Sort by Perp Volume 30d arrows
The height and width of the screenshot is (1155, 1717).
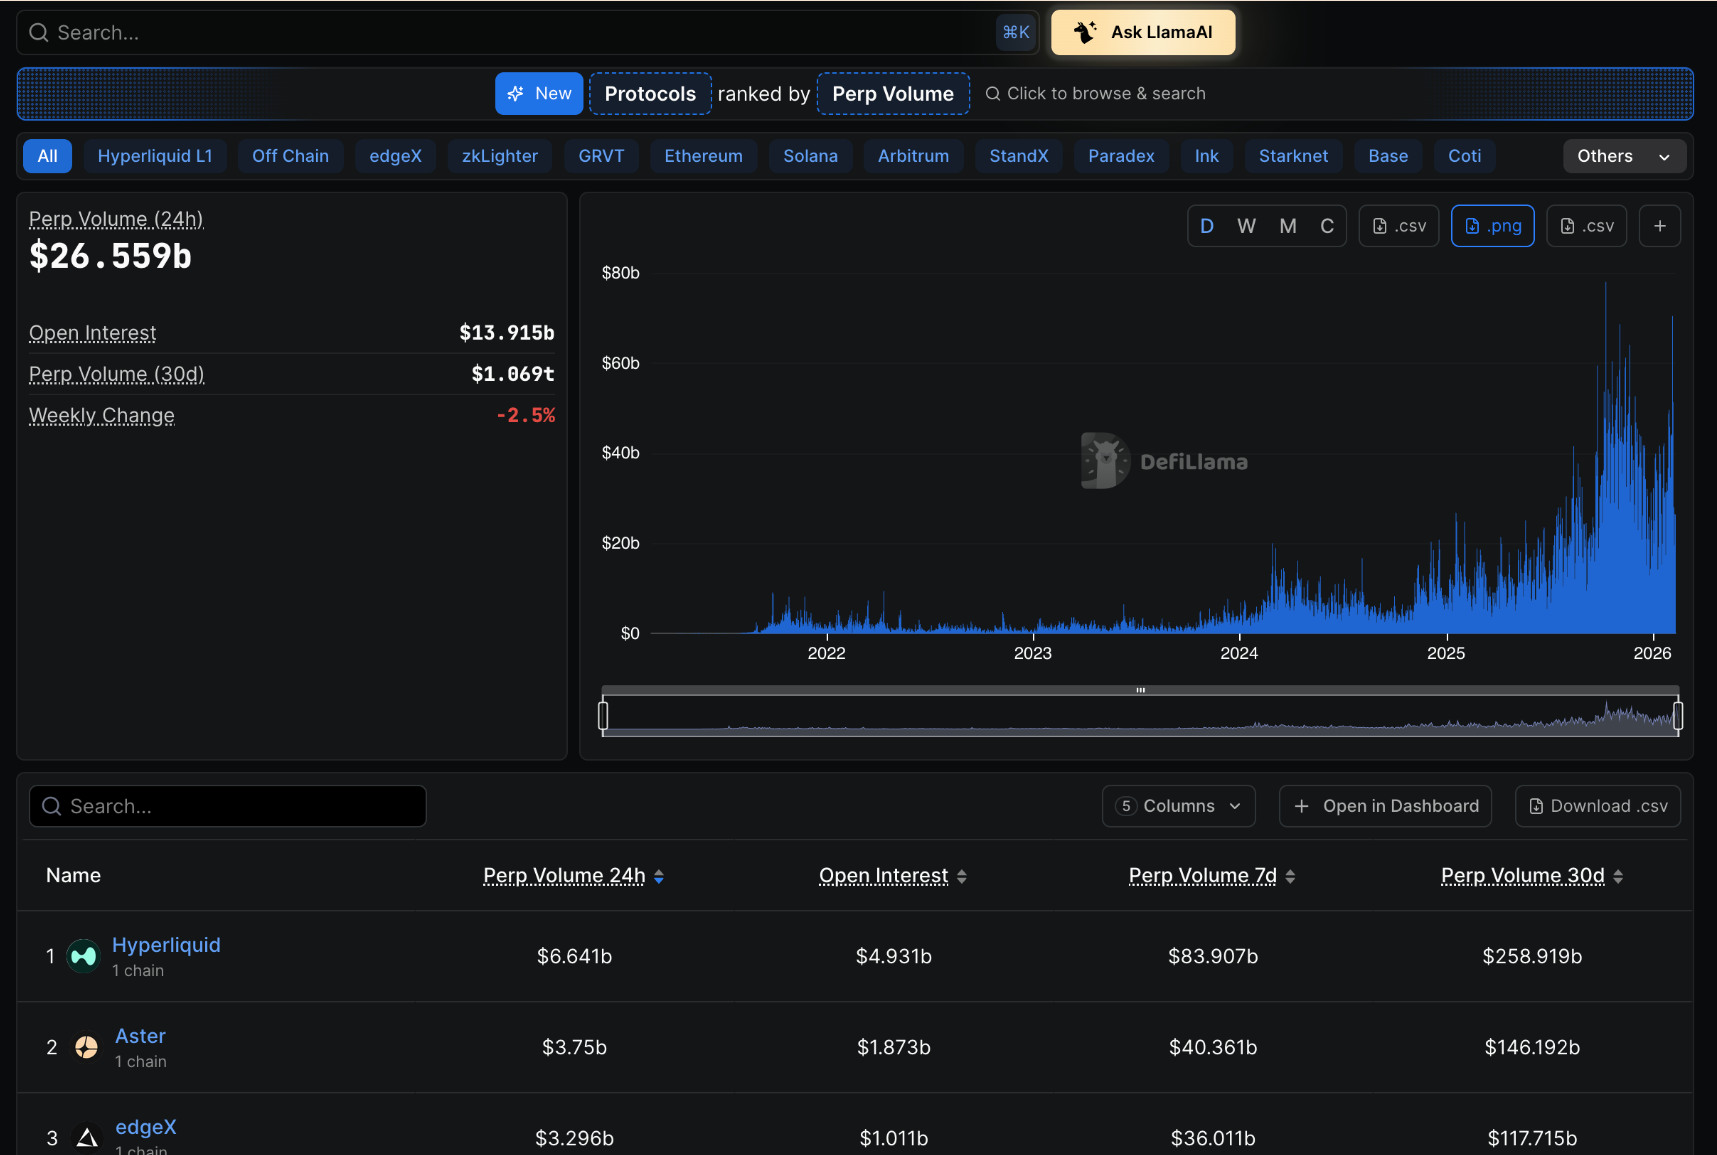[1618, 877]
